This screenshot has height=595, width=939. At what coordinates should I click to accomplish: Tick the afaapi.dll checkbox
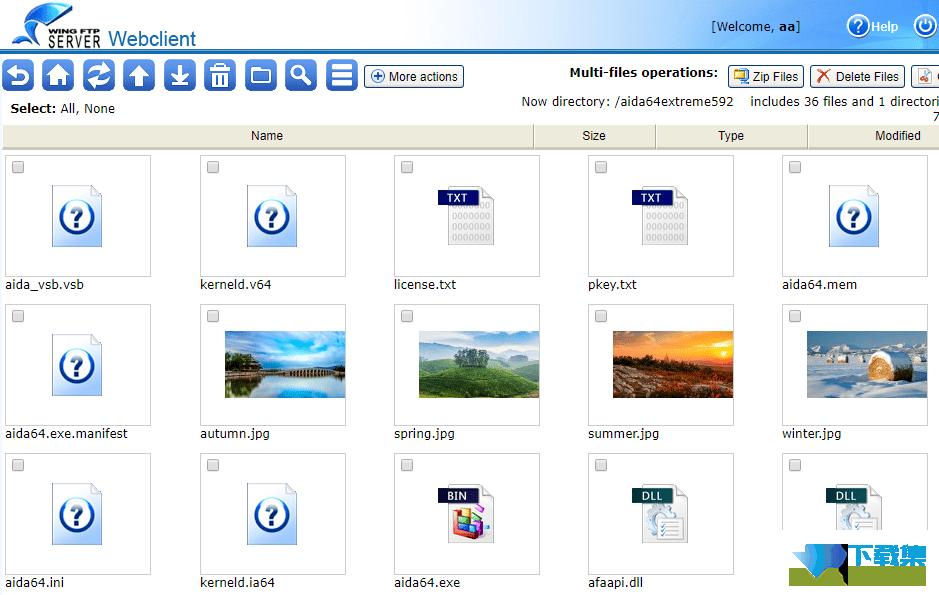(x=601, y=465)
